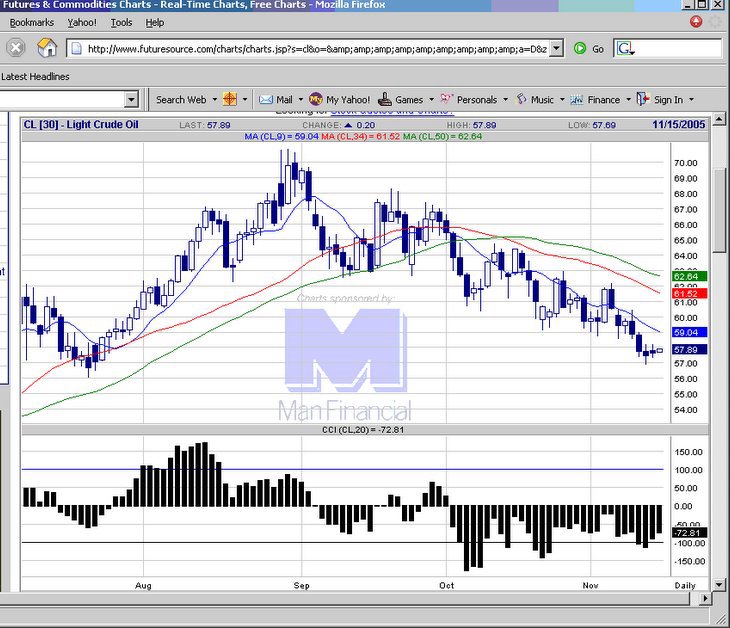Expand the Personals dropdown arrow

[x=506, y=100]
